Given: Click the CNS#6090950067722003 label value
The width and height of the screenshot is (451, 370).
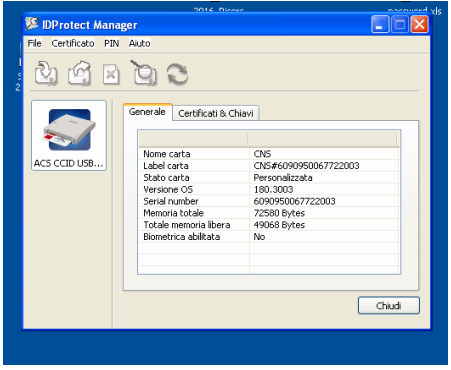Looking at the screenshot, I should tap(306, 166).
